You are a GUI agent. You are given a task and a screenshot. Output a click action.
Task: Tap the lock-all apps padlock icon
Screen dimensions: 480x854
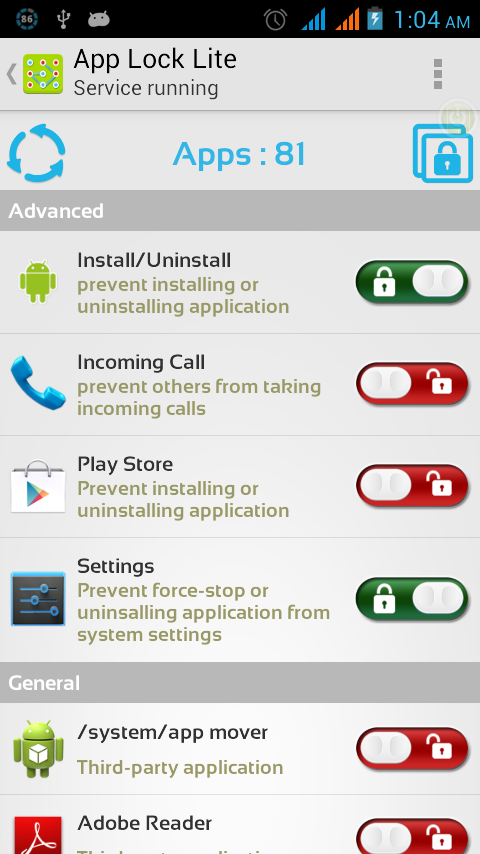coord(442,153)
